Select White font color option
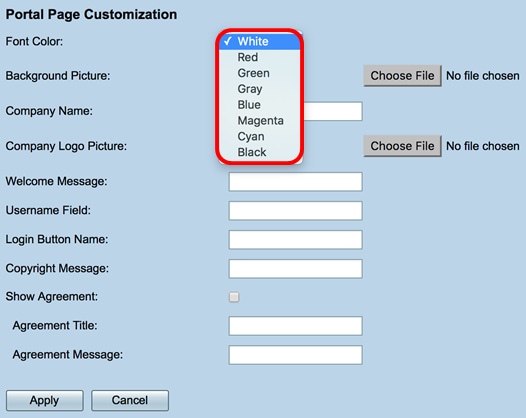 (x=259, y=42)
